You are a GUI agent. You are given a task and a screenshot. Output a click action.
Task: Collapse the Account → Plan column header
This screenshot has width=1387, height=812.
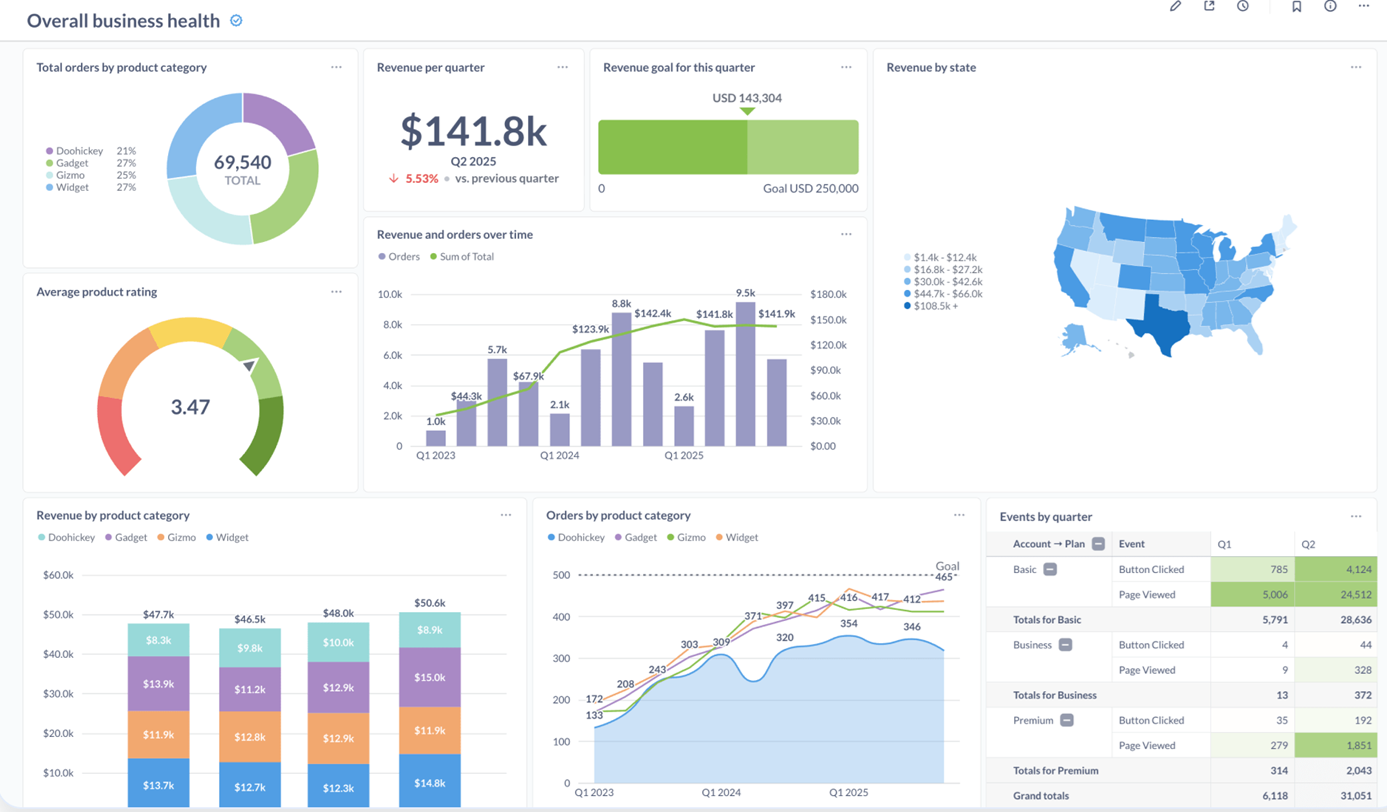pyautogui.click(x=1096, y=544)
